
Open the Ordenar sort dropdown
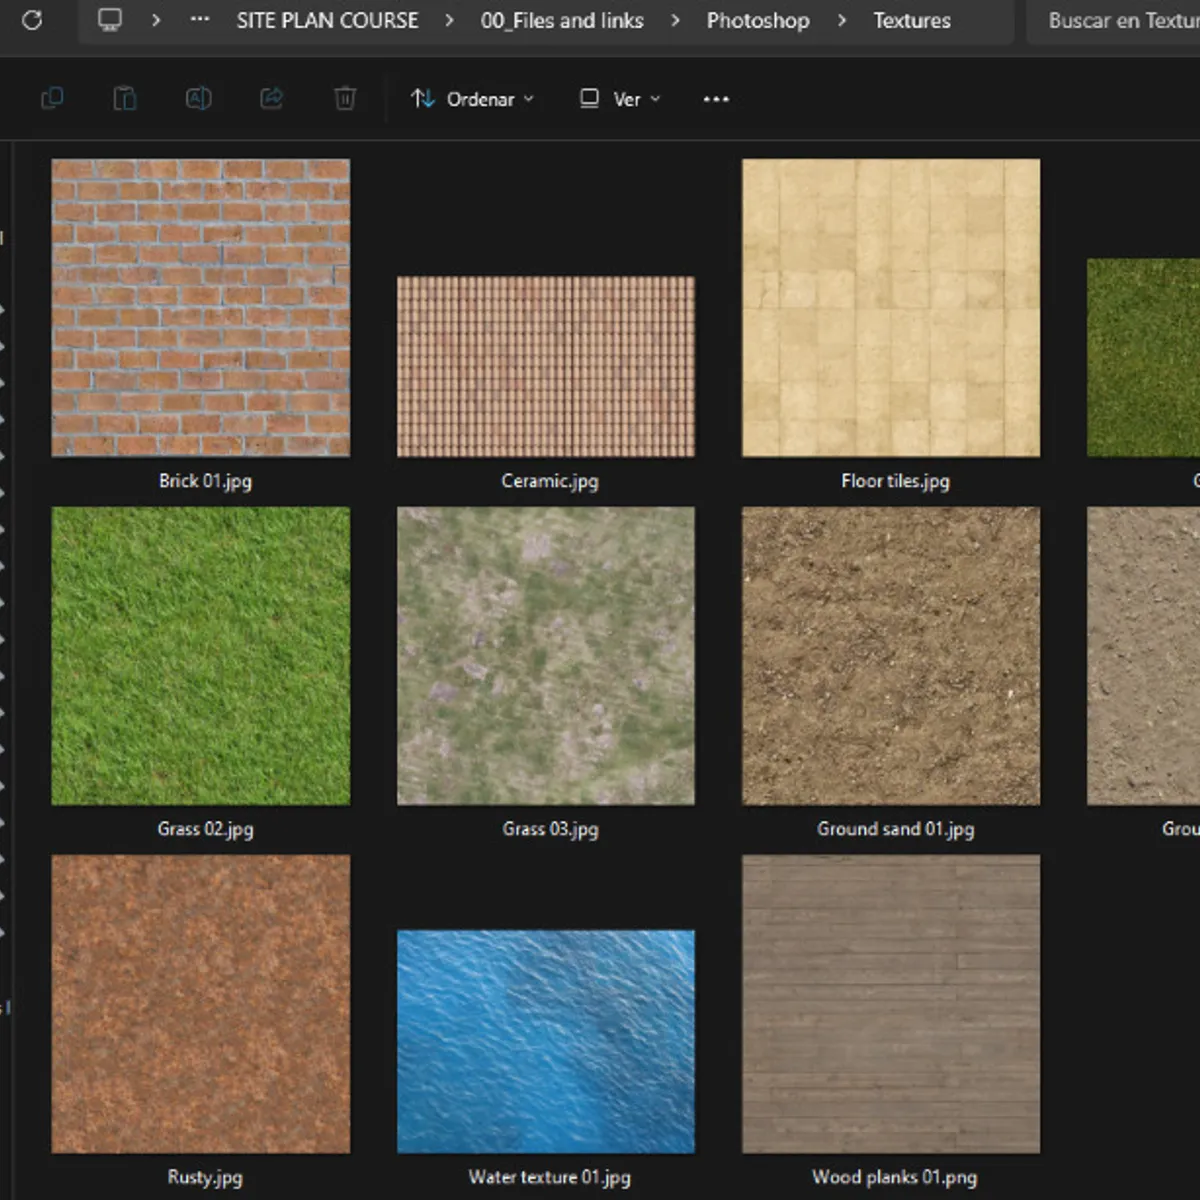[x=472, y=98]
